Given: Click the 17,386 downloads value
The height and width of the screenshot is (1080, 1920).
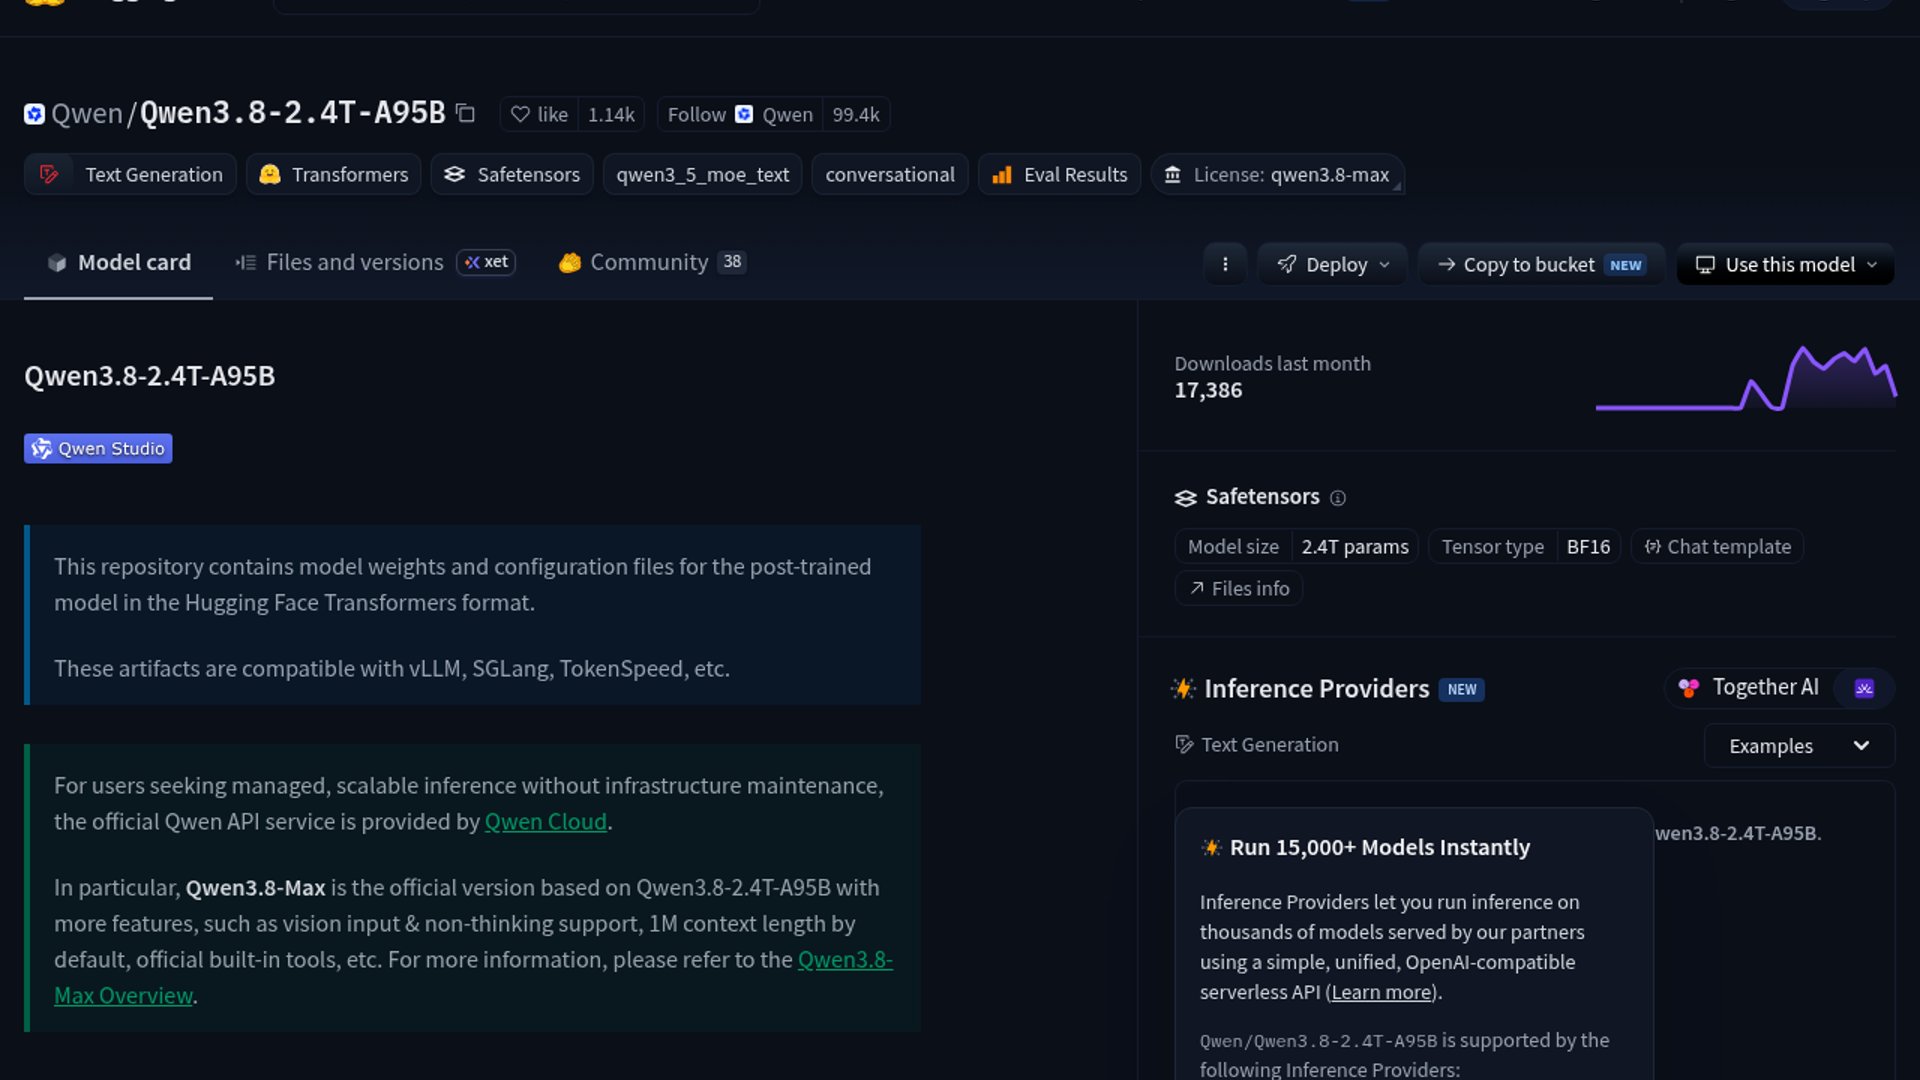Looking at the screenshot, I should [x=1208, y=390].
